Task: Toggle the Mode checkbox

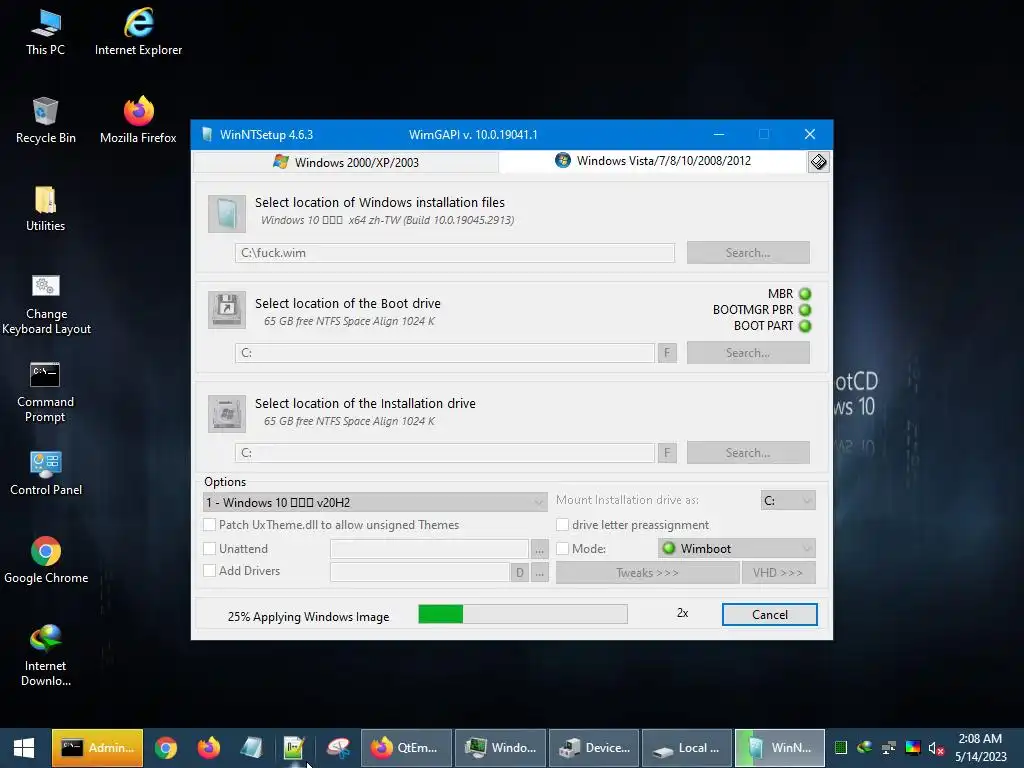Action: click(x=562, y=549)
